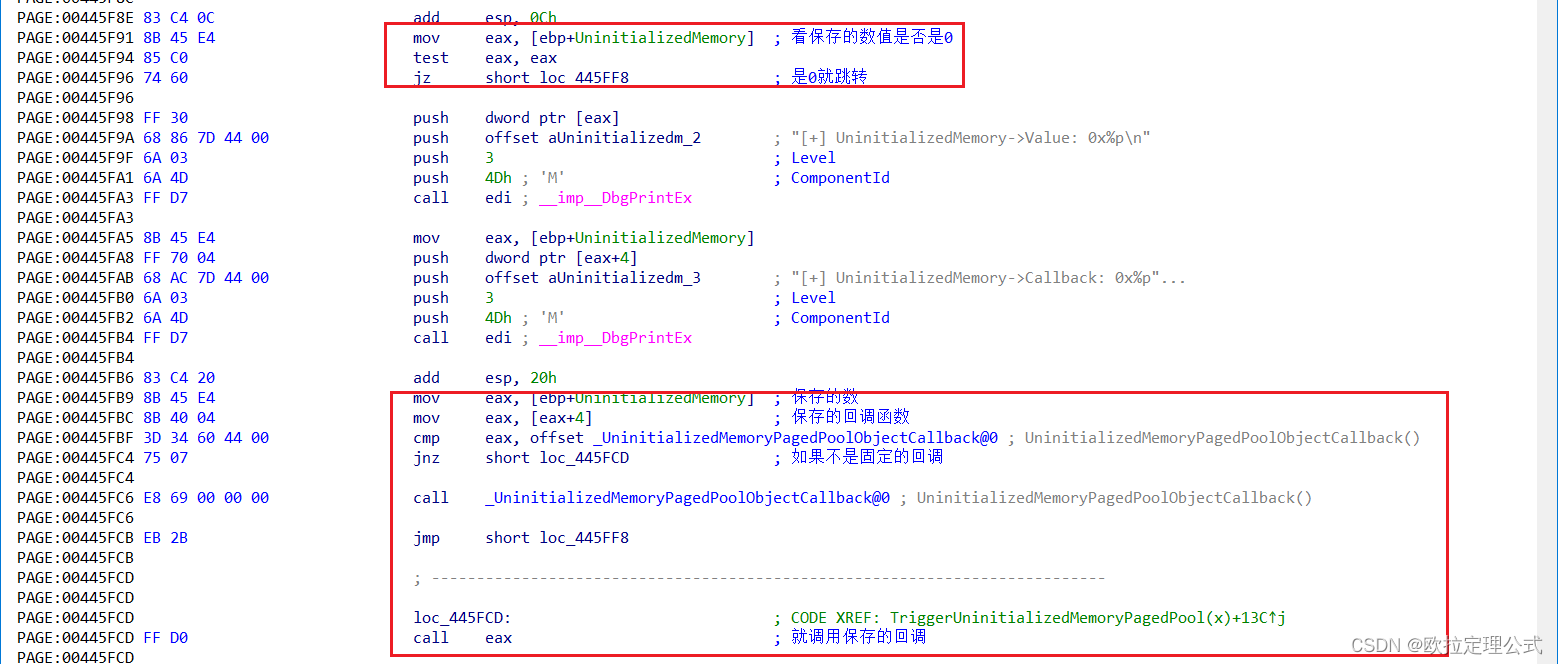Click the loc_445FF8 jump target after jz
This screenshot has height=664, width=1558.
pyautogui.click(x=584, y=78)
